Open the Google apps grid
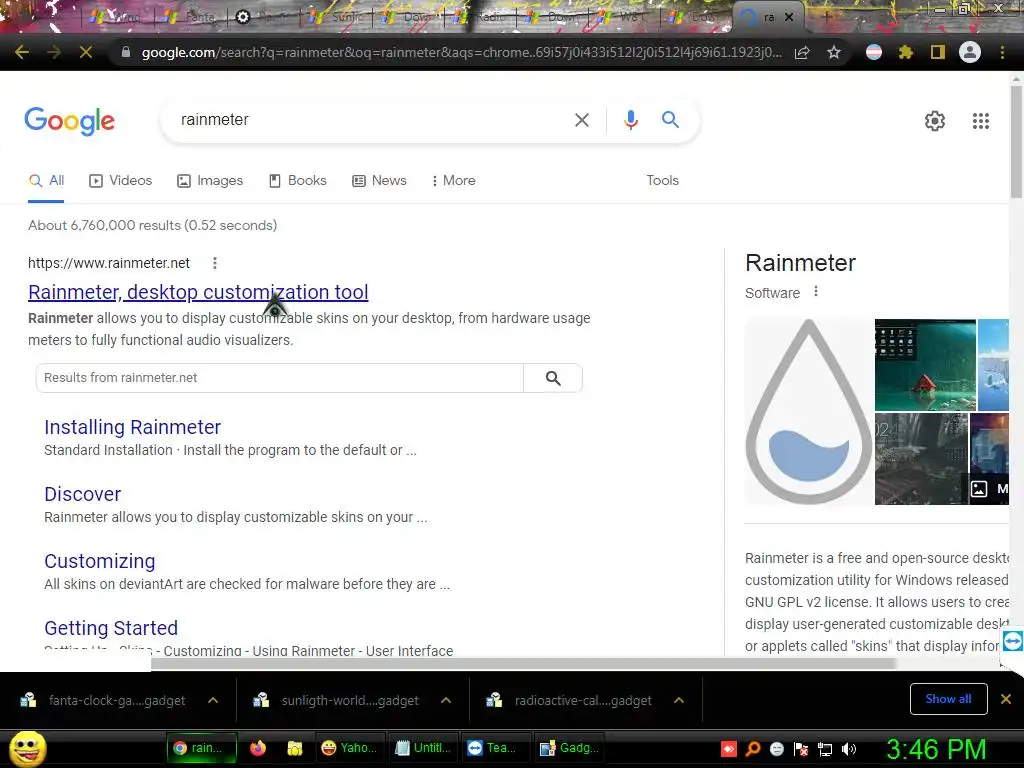Image resolution: width=1024 pixels, height=768 pixels. coord(980,121)
